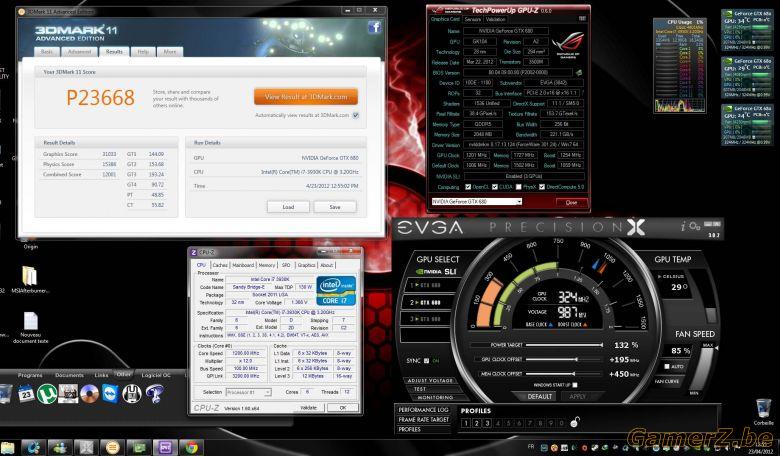Adjust the GPU Clock Offset slider
This screenshot has width=780, height=456.
coord(564,359)
